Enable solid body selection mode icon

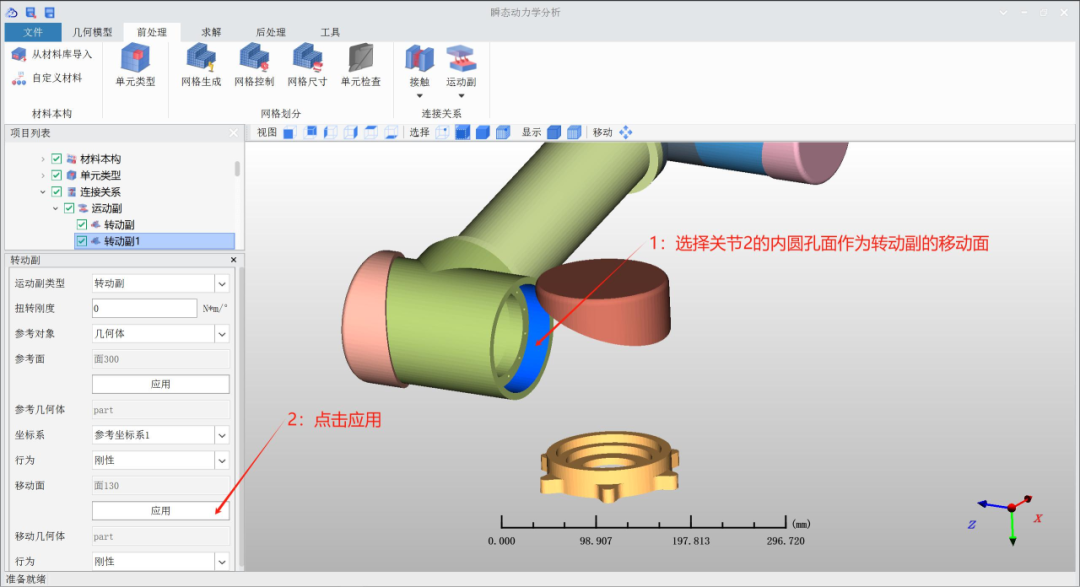coord(483,132)
